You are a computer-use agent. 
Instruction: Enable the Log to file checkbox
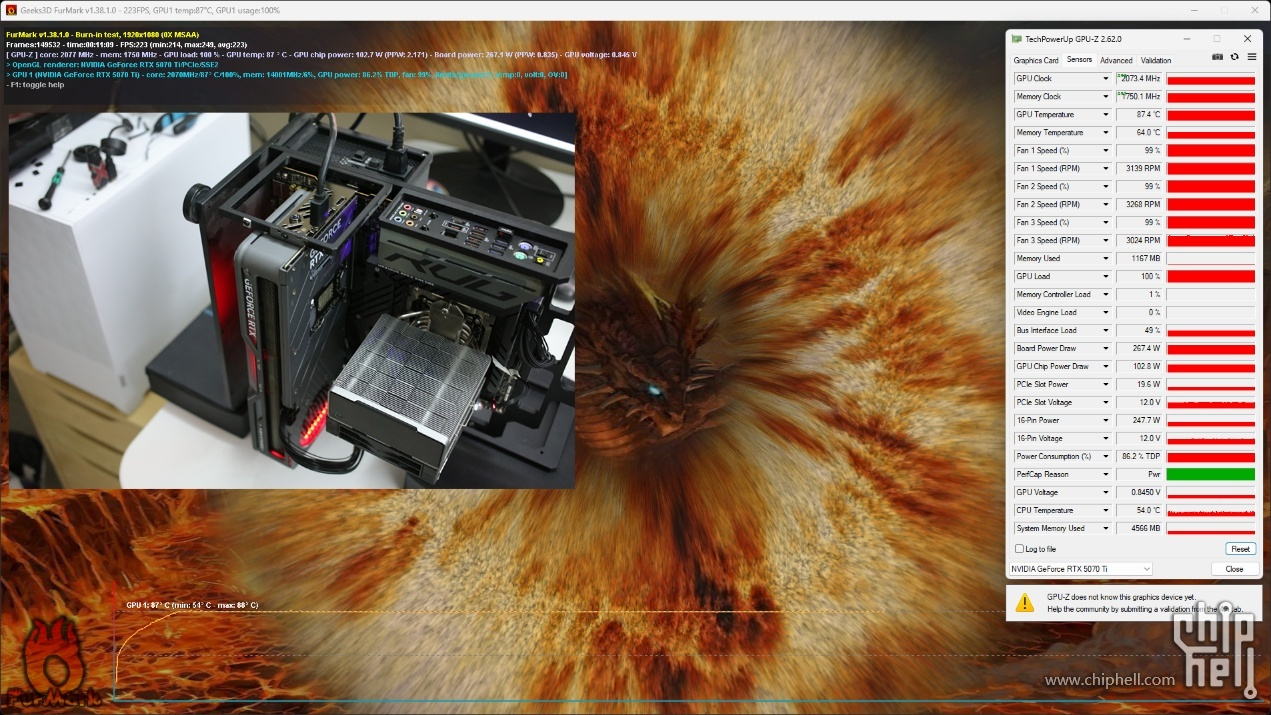(1019, 549)
